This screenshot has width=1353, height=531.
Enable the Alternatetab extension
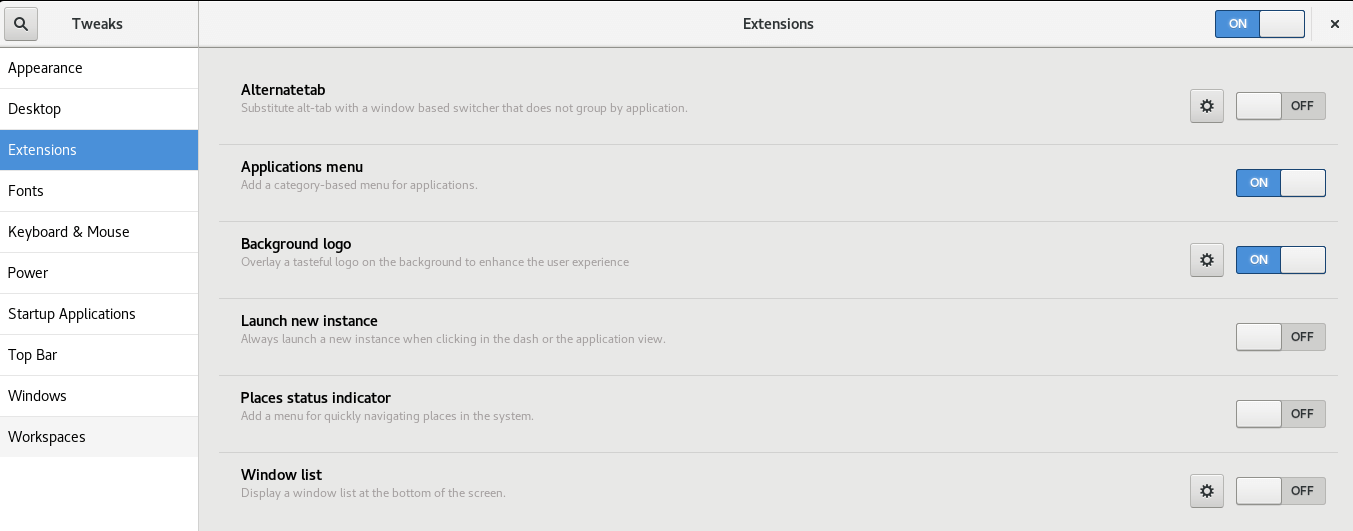(x=1281, y=106)
